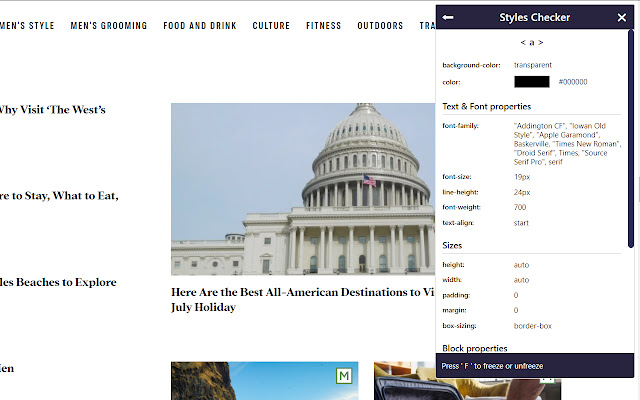
Task: Go to the Culture section
Action: 271,26
